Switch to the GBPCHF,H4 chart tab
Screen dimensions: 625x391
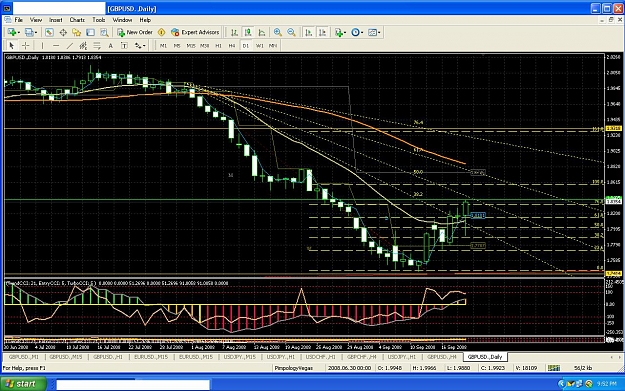click(x=362, y=357)
